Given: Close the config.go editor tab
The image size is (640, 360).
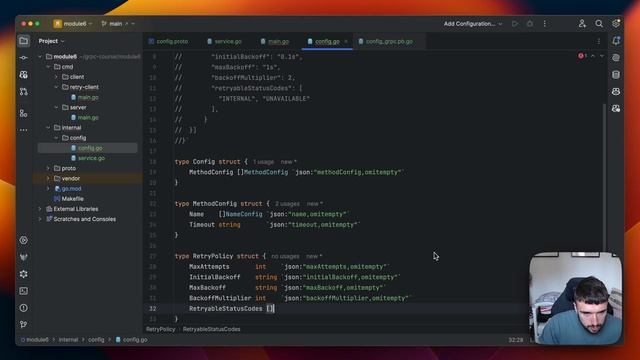Looking at the screenshot, I should tap(346, 41).
